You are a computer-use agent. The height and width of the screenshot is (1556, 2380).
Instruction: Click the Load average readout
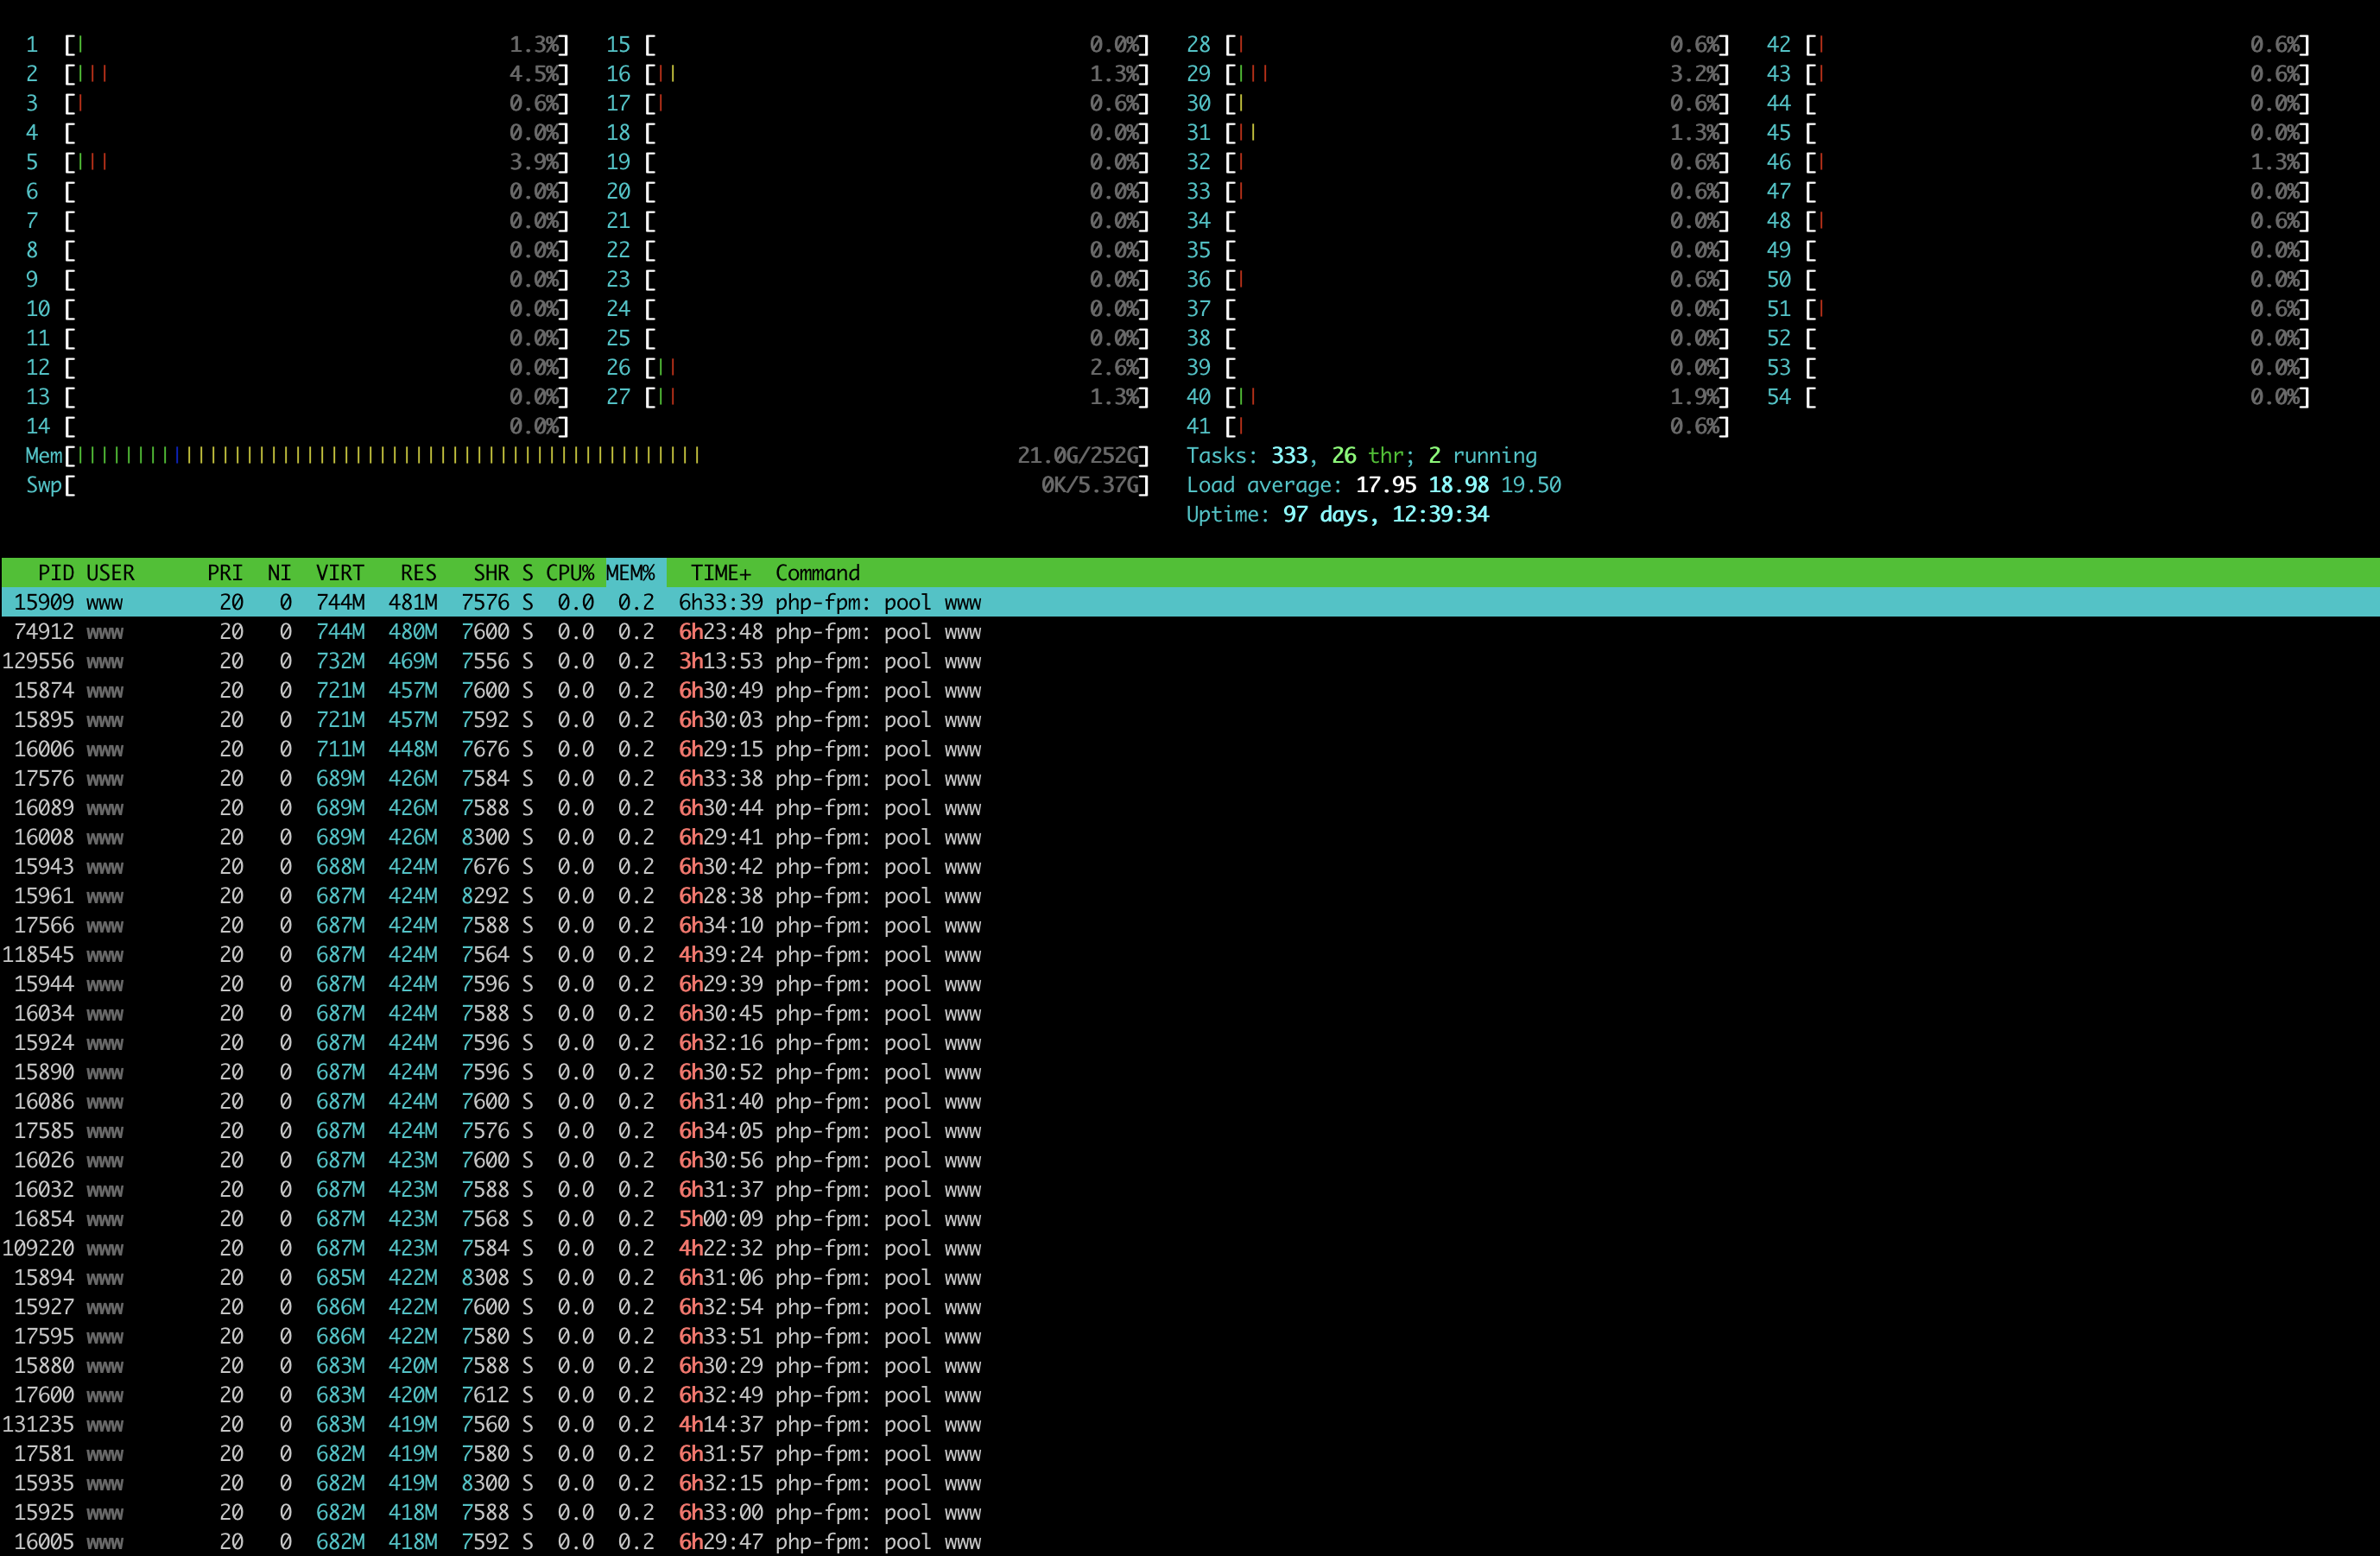(x=1370, y=485)
